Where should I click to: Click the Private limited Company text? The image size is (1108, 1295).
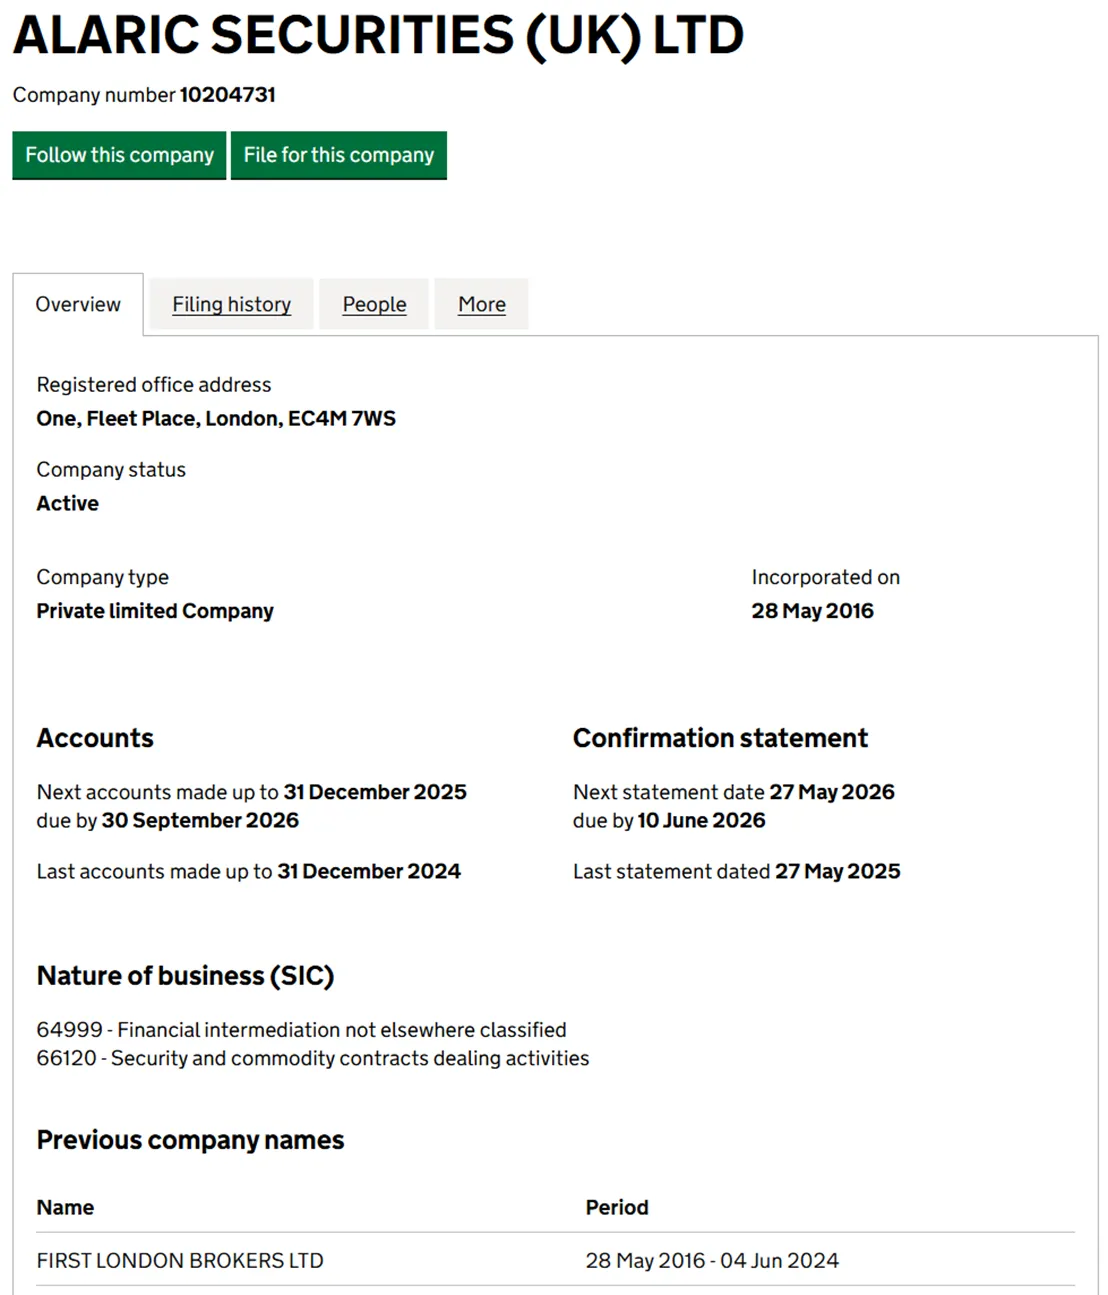pos(155,611)
